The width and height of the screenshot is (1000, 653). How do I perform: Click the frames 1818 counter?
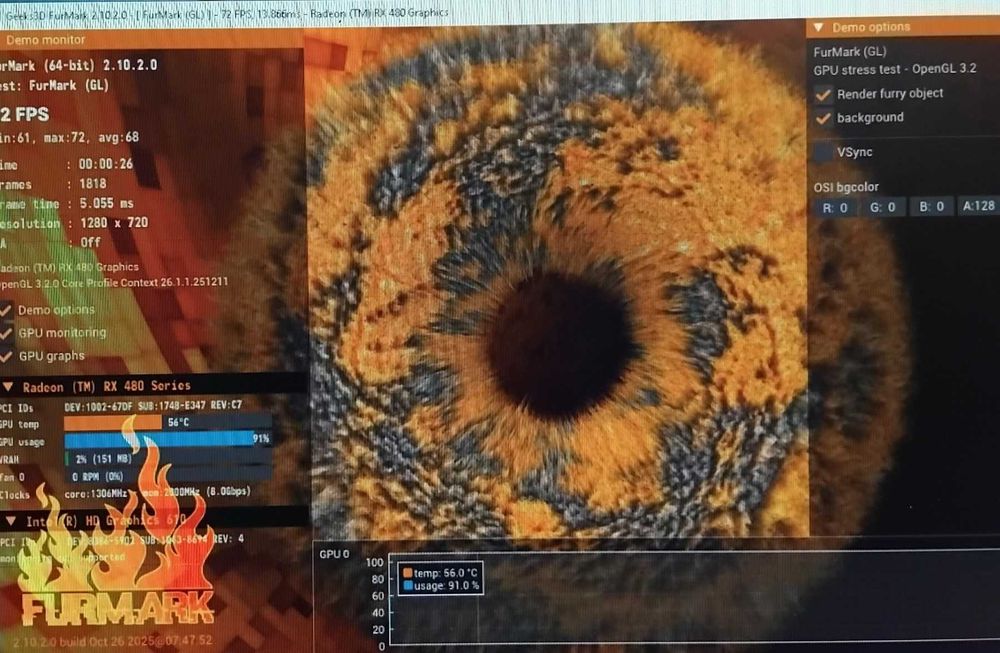92,184
